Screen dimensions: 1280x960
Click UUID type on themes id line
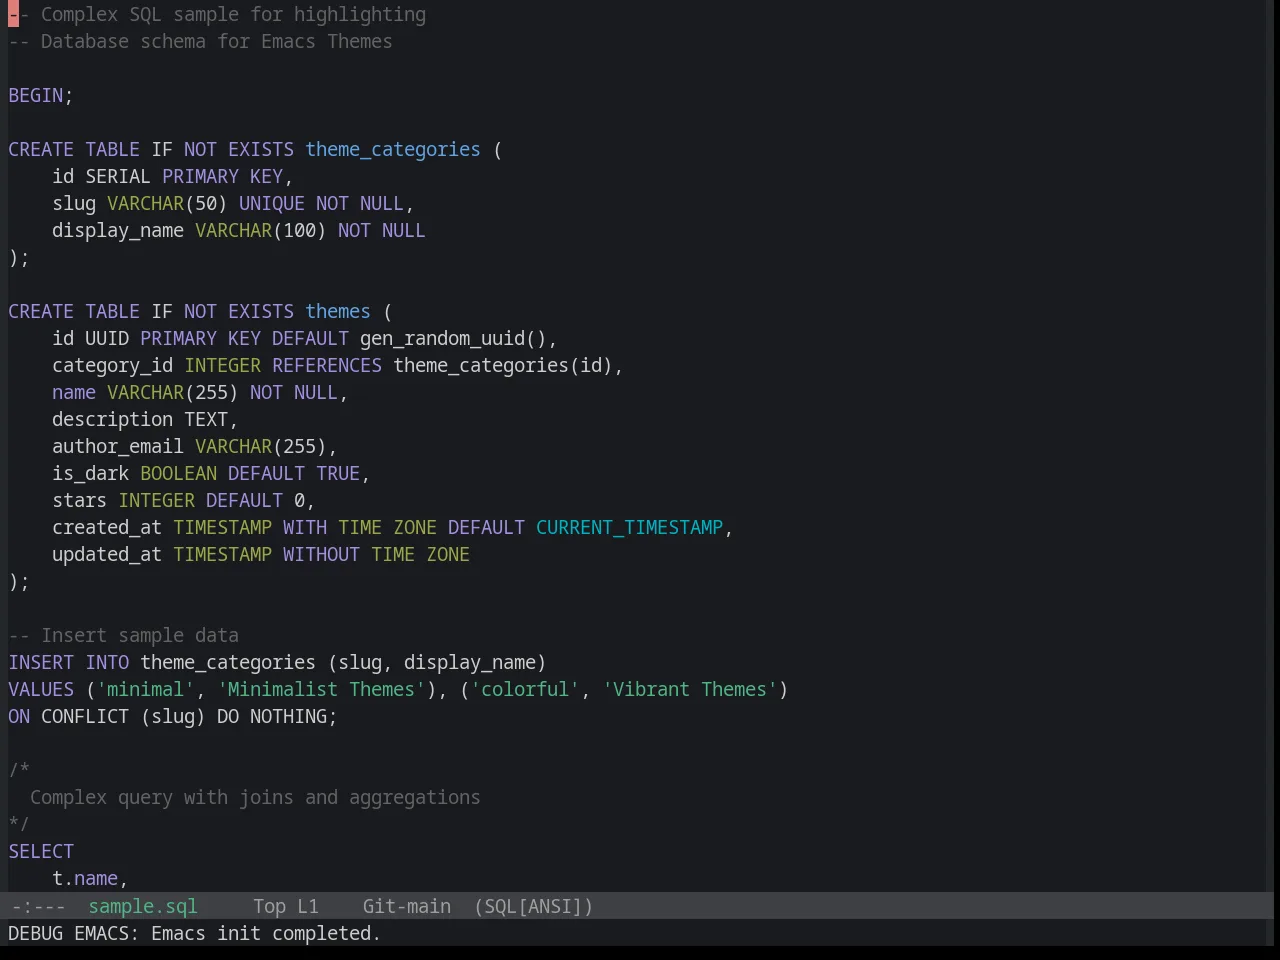(x=107, y=338)
